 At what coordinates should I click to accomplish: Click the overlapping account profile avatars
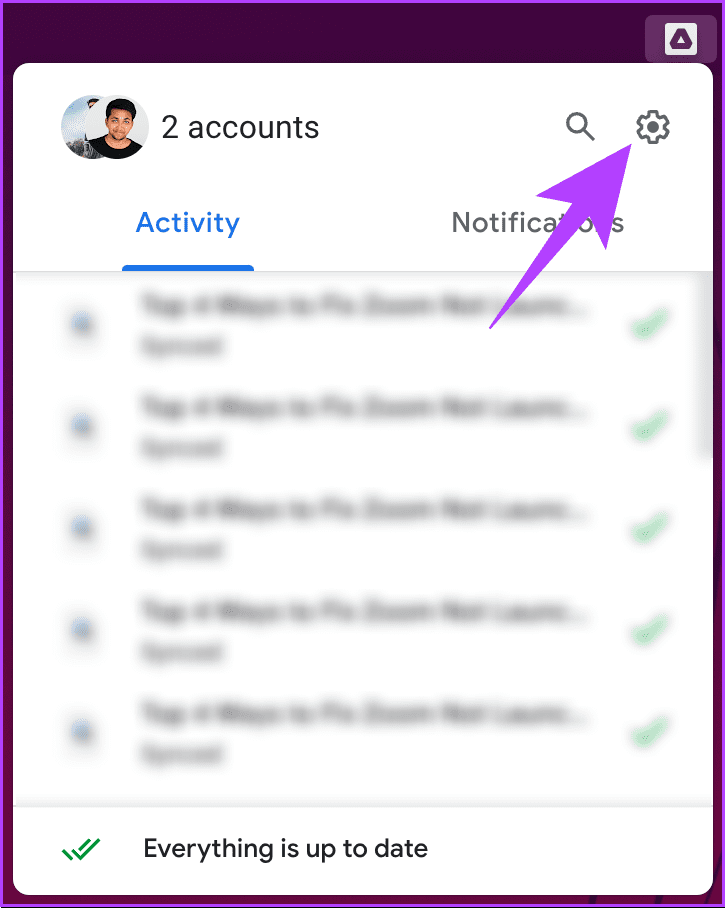[x=105, y=127]
